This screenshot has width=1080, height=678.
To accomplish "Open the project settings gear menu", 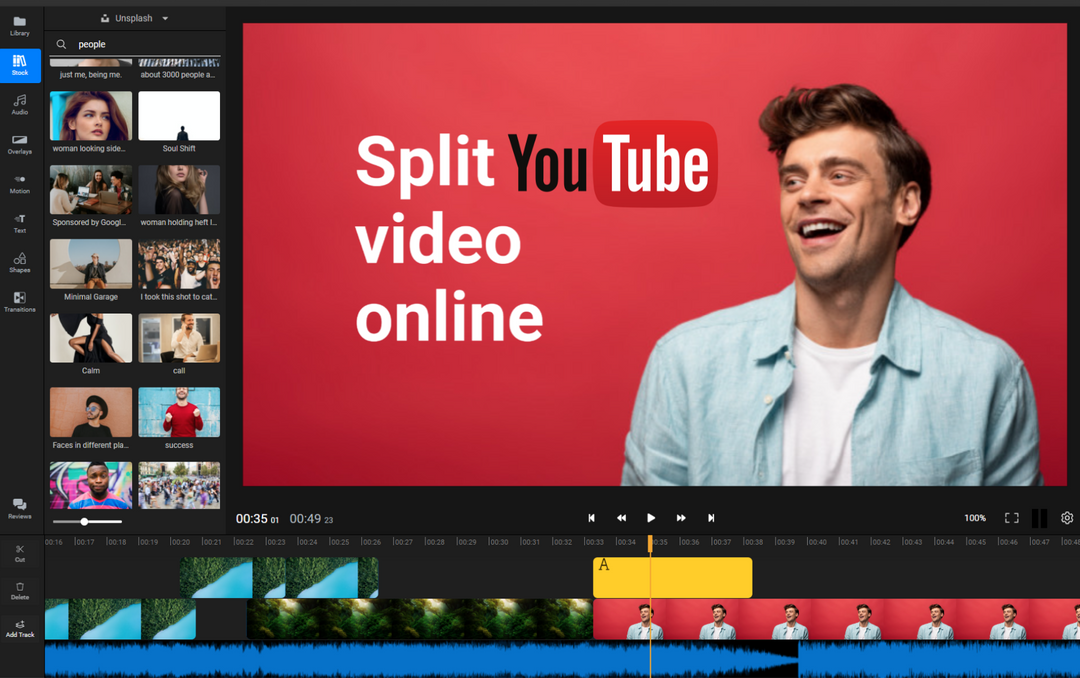I will tap(1067, 518).
